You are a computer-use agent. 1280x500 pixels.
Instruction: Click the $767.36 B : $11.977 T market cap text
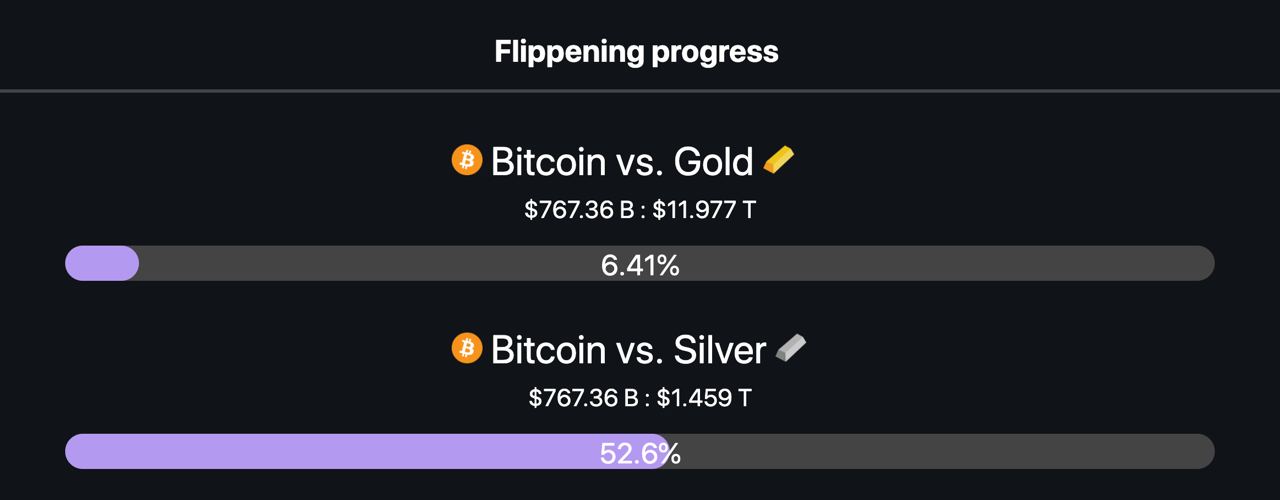pos(640,210)
